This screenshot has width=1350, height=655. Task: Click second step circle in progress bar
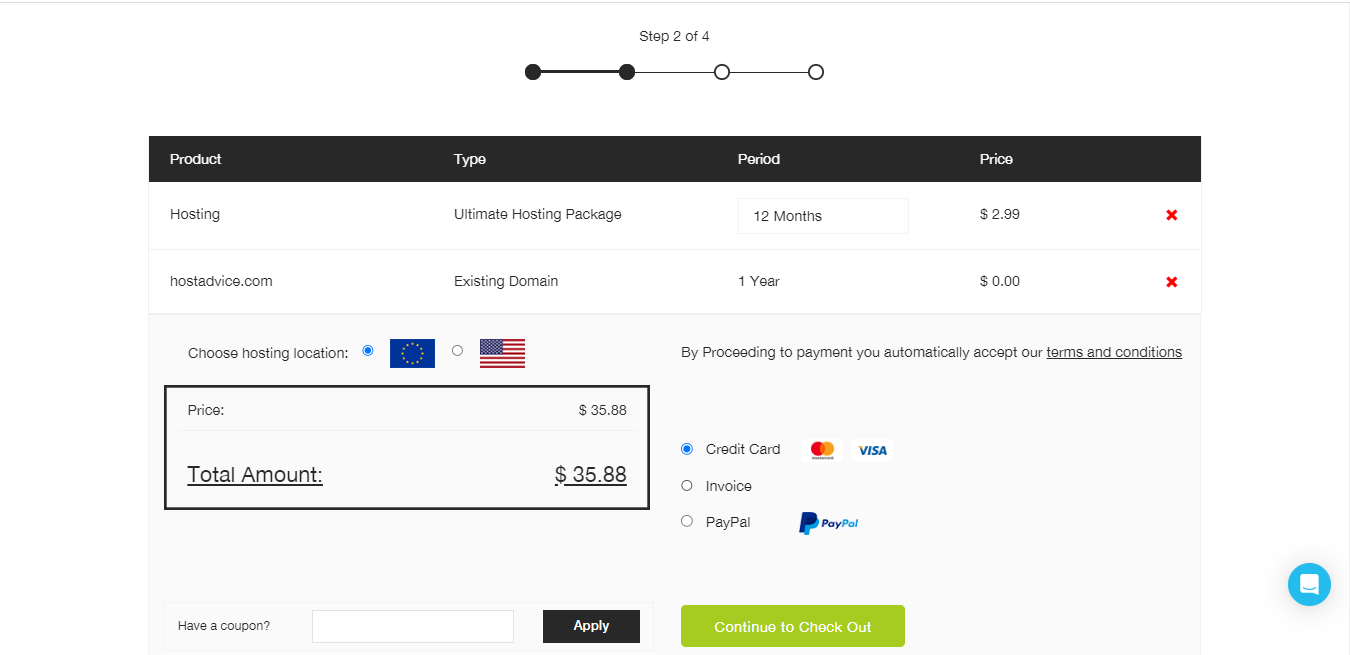(627, 72)
